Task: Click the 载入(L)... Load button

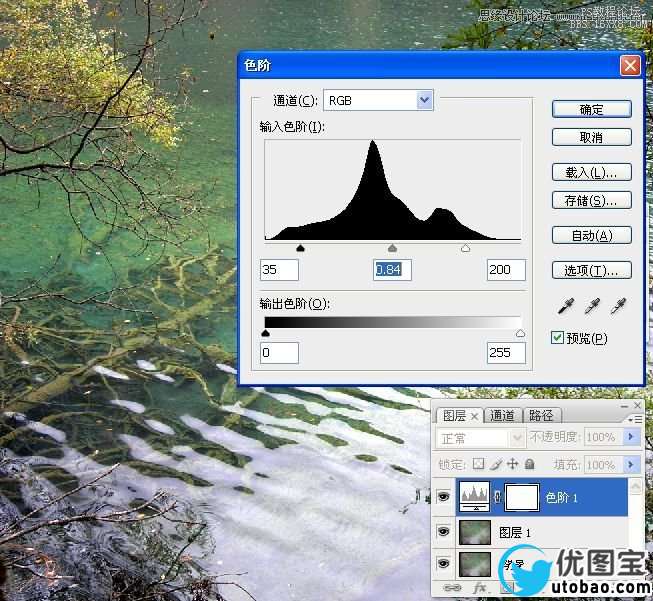Action: tap(591, 172)
